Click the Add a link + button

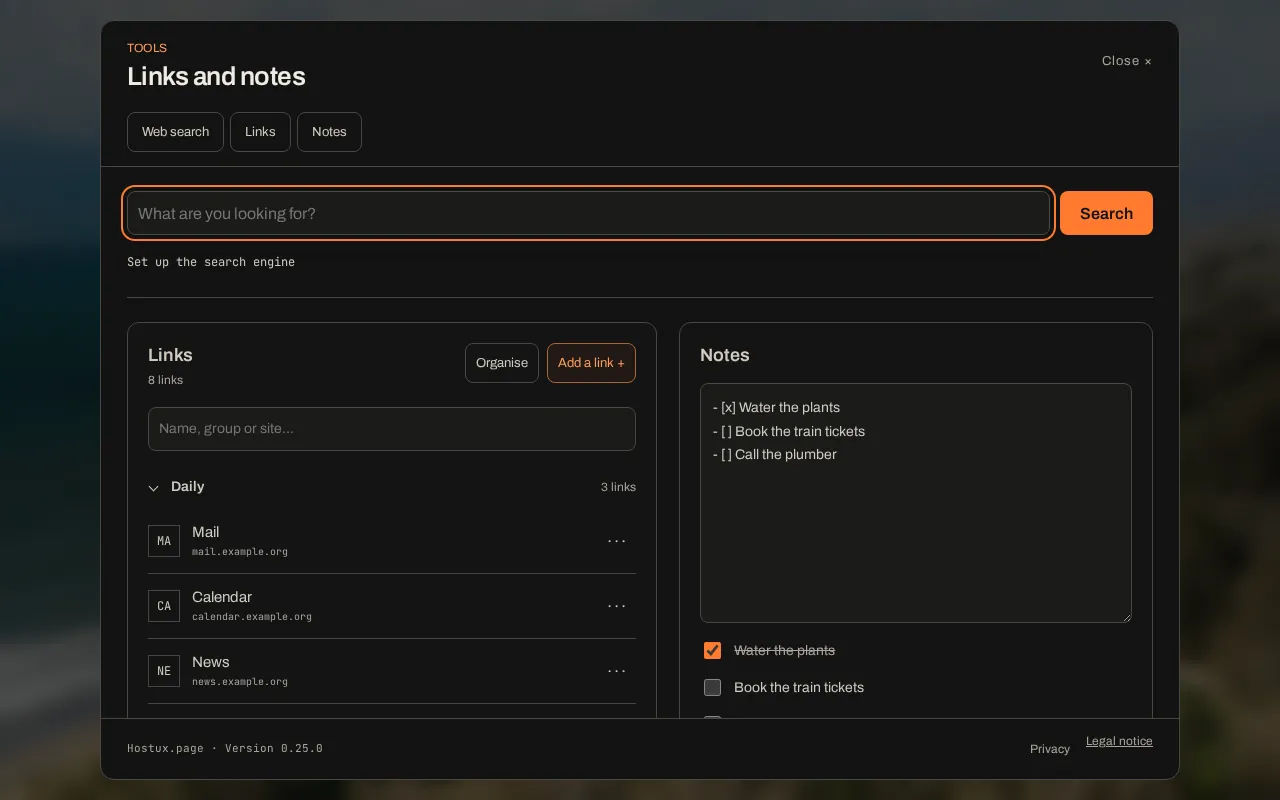(x=591, y=363)
